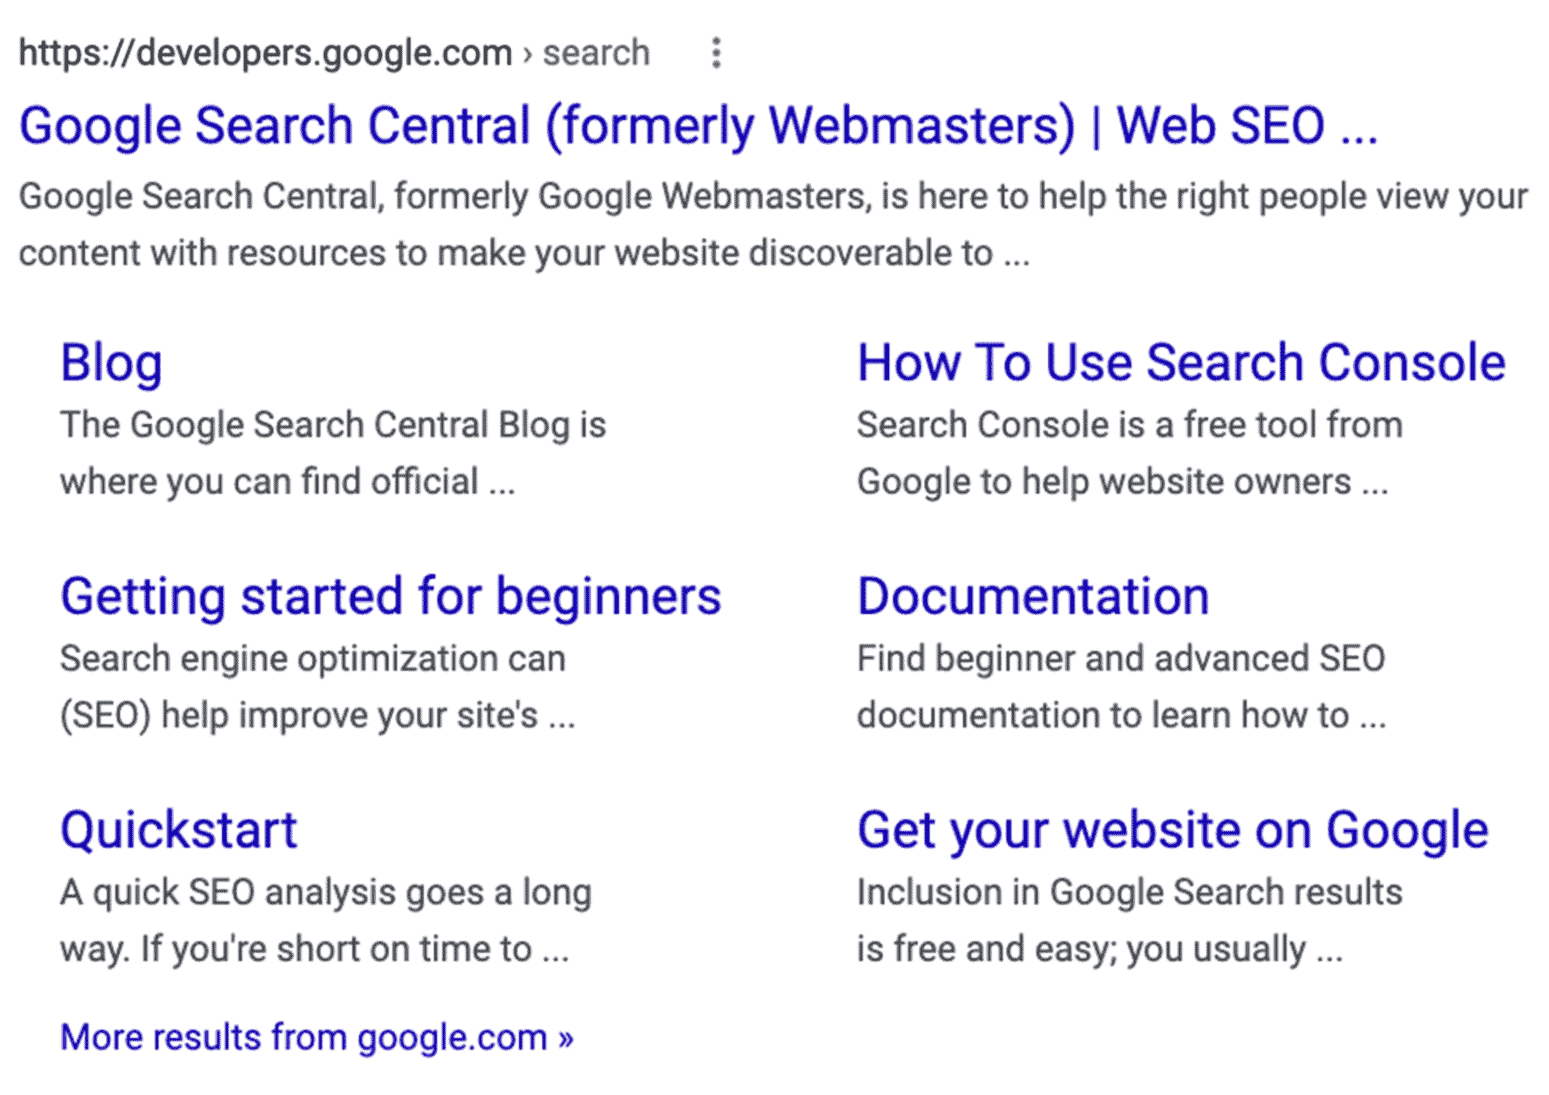
Task: Open Get your website on Google
Action: coord(1171,829)
